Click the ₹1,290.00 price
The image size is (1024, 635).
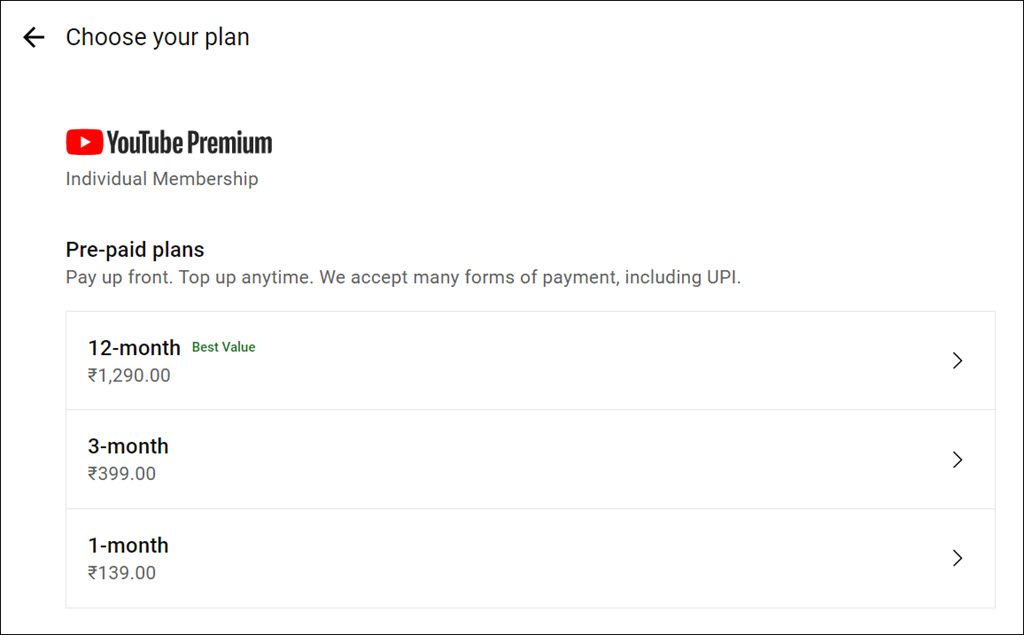pos(129,376)
